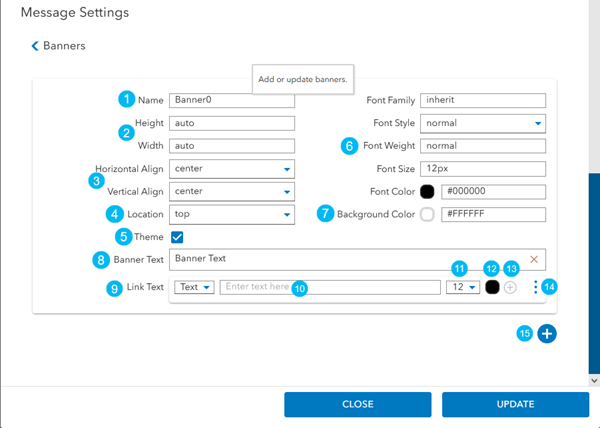Click the Enter text here link field
The width and height of the screenshot is (600, 428).
(330, 287)
